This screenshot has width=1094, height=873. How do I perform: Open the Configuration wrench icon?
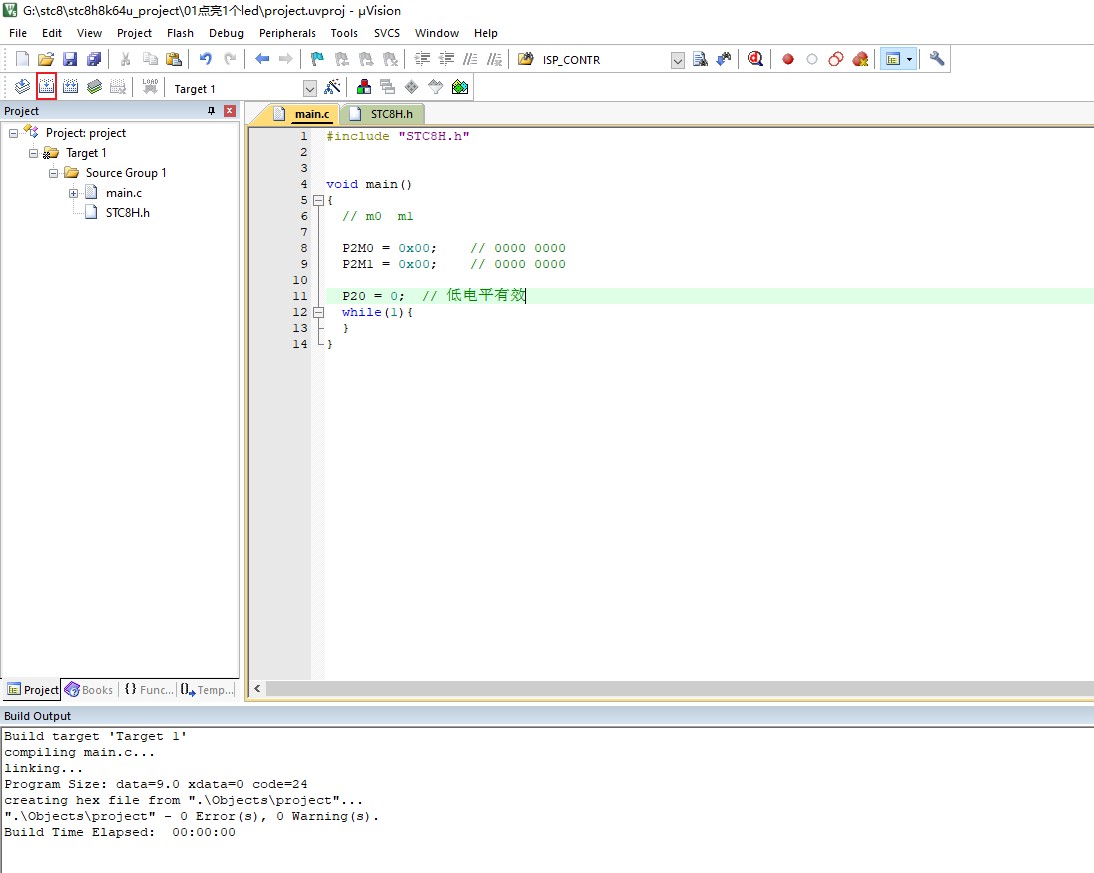937,59
